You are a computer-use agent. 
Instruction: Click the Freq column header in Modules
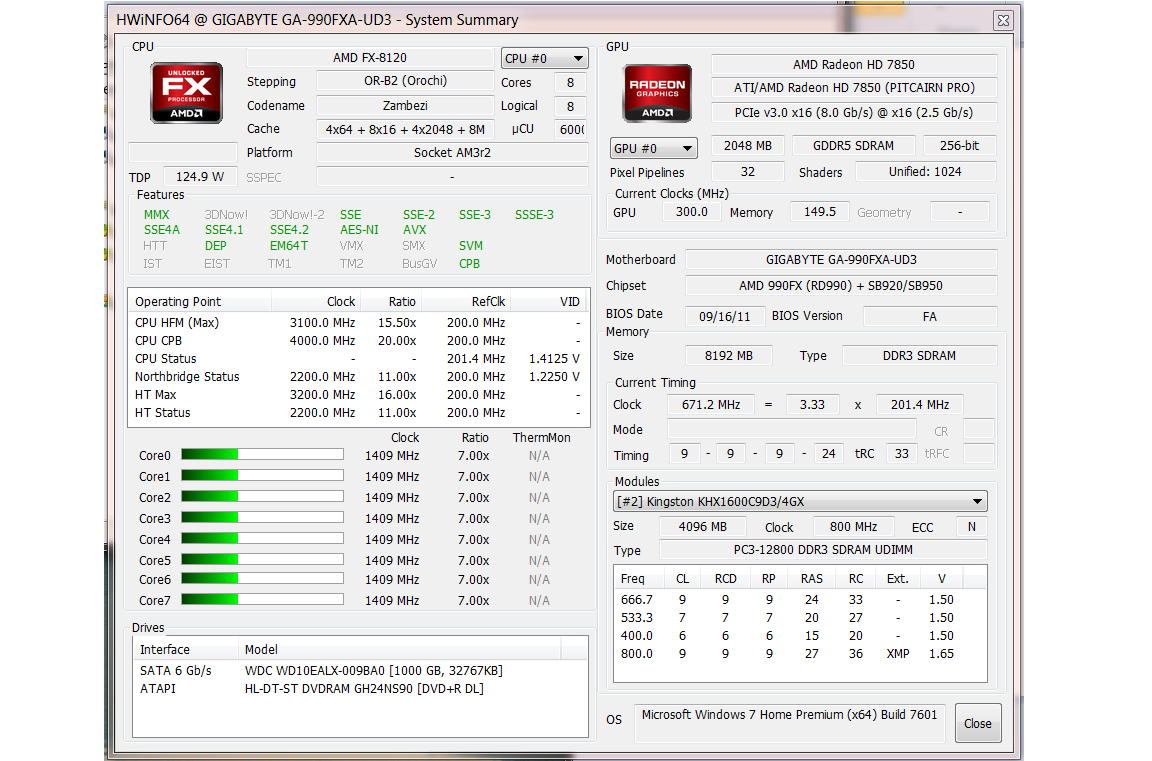(638, 579)
